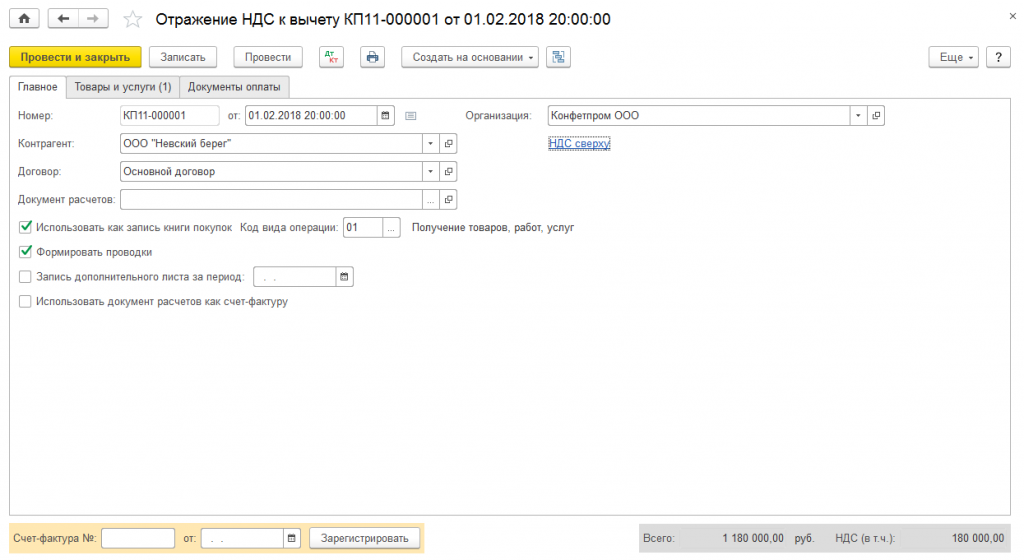Open calendar for Счет-фактура date
The width and height of the screenshot is (1024, 560).
292,539
